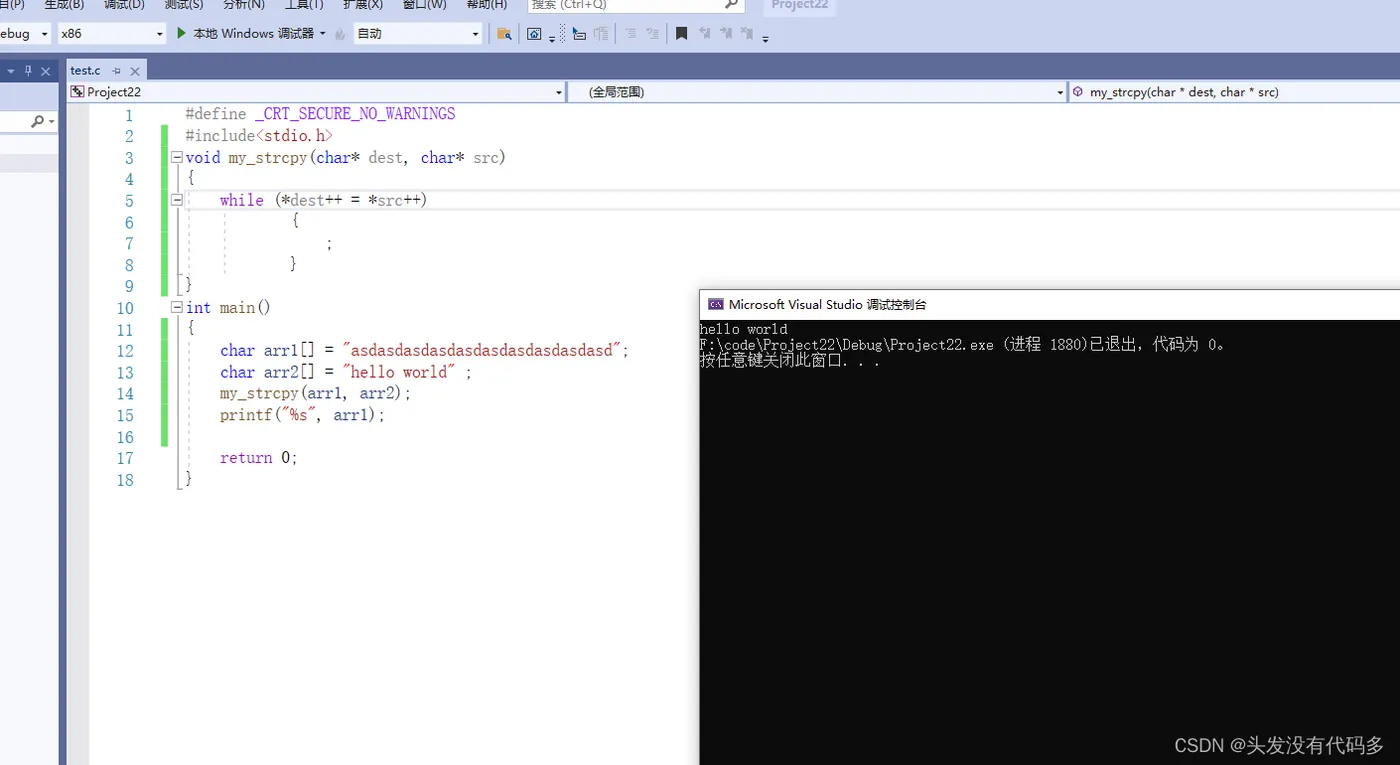Viewport: 1400px width, 765px height.
Task: Open the Debug configuration dropdown
Action: click(x=25, y=34)
